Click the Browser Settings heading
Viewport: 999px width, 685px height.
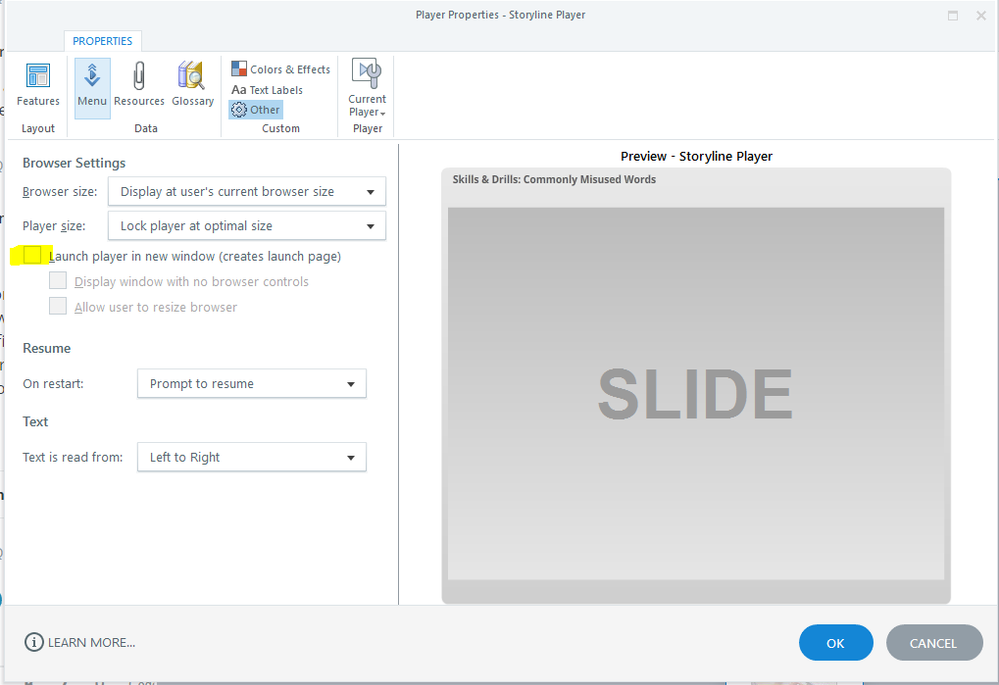pyautogui.click(x=74, y=162)
